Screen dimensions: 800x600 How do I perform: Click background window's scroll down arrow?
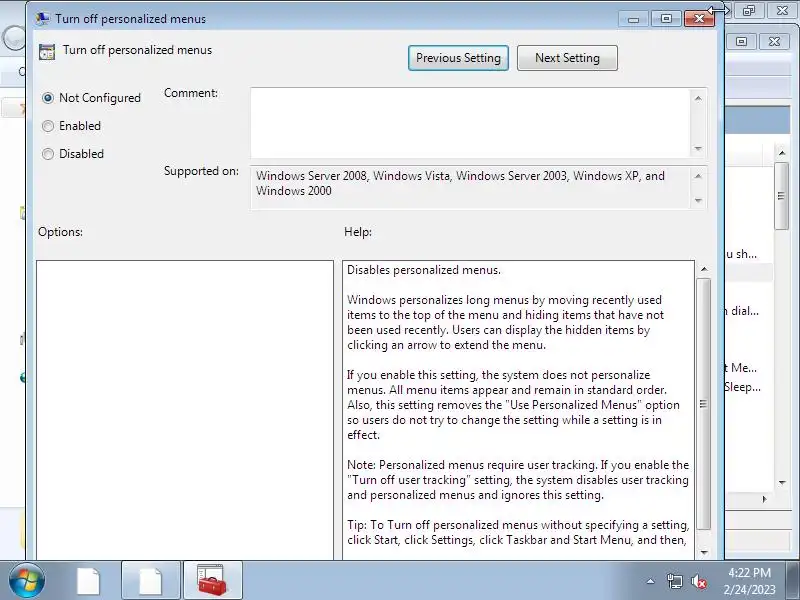(x=782, y=482)
